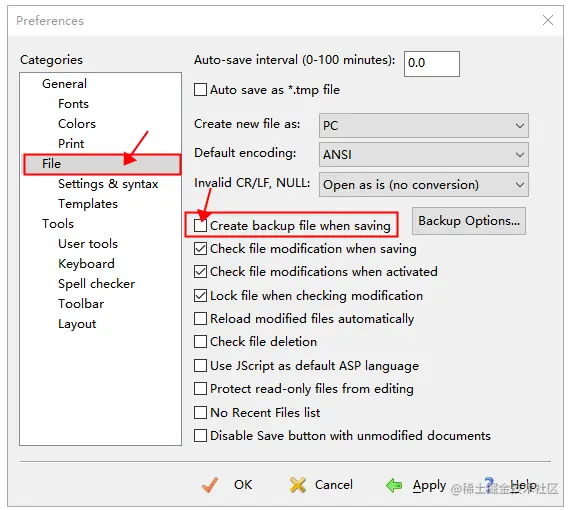Click the orange checkmark OK icon
Screen dimensions: 573x510
pos(210,485)
